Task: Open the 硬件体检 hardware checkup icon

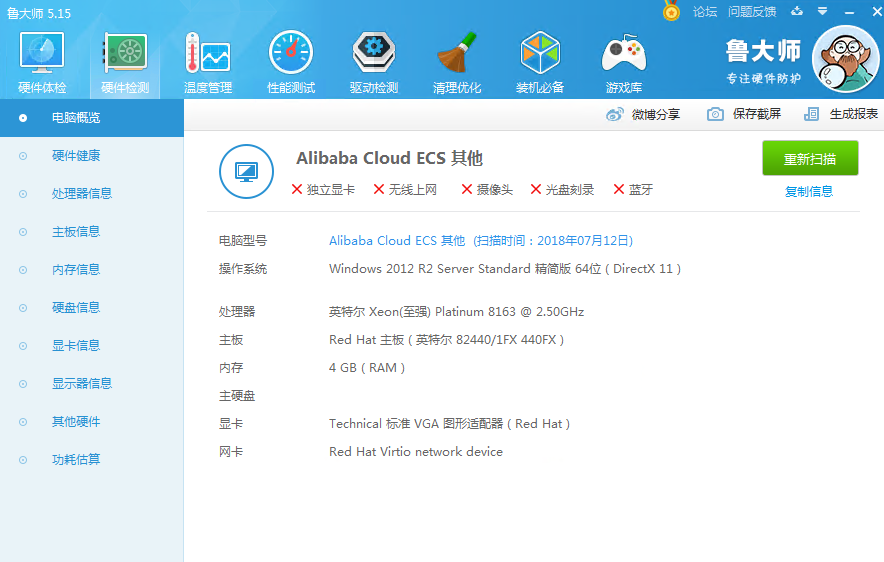Action: (x=42, y=54)
